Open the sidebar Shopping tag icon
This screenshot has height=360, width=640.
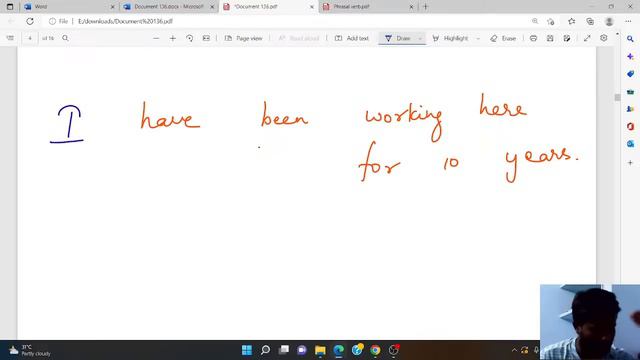[630, 74]
